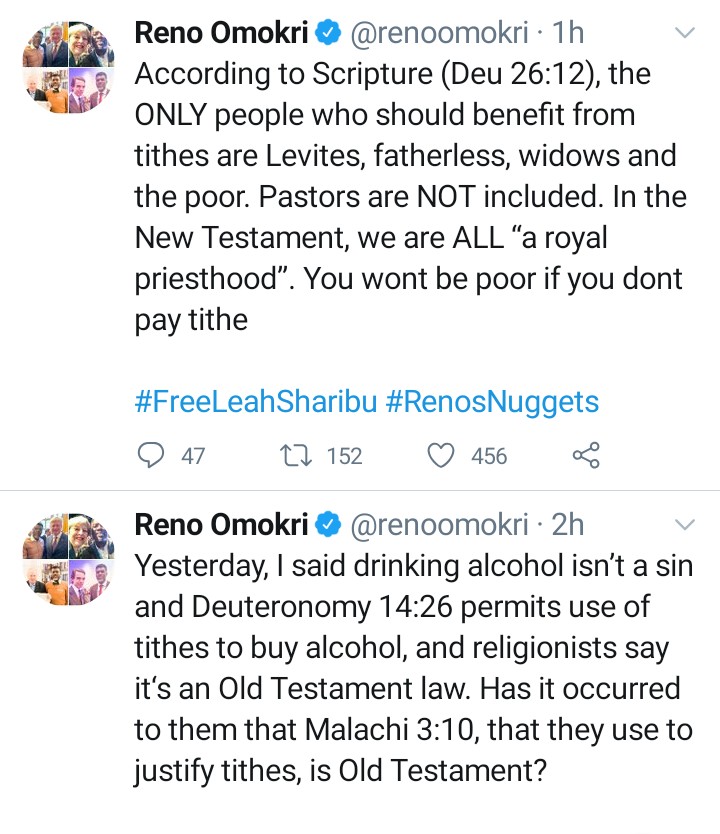View the 152 retweets count
The image size is (720, 834).
pos(344,456)
